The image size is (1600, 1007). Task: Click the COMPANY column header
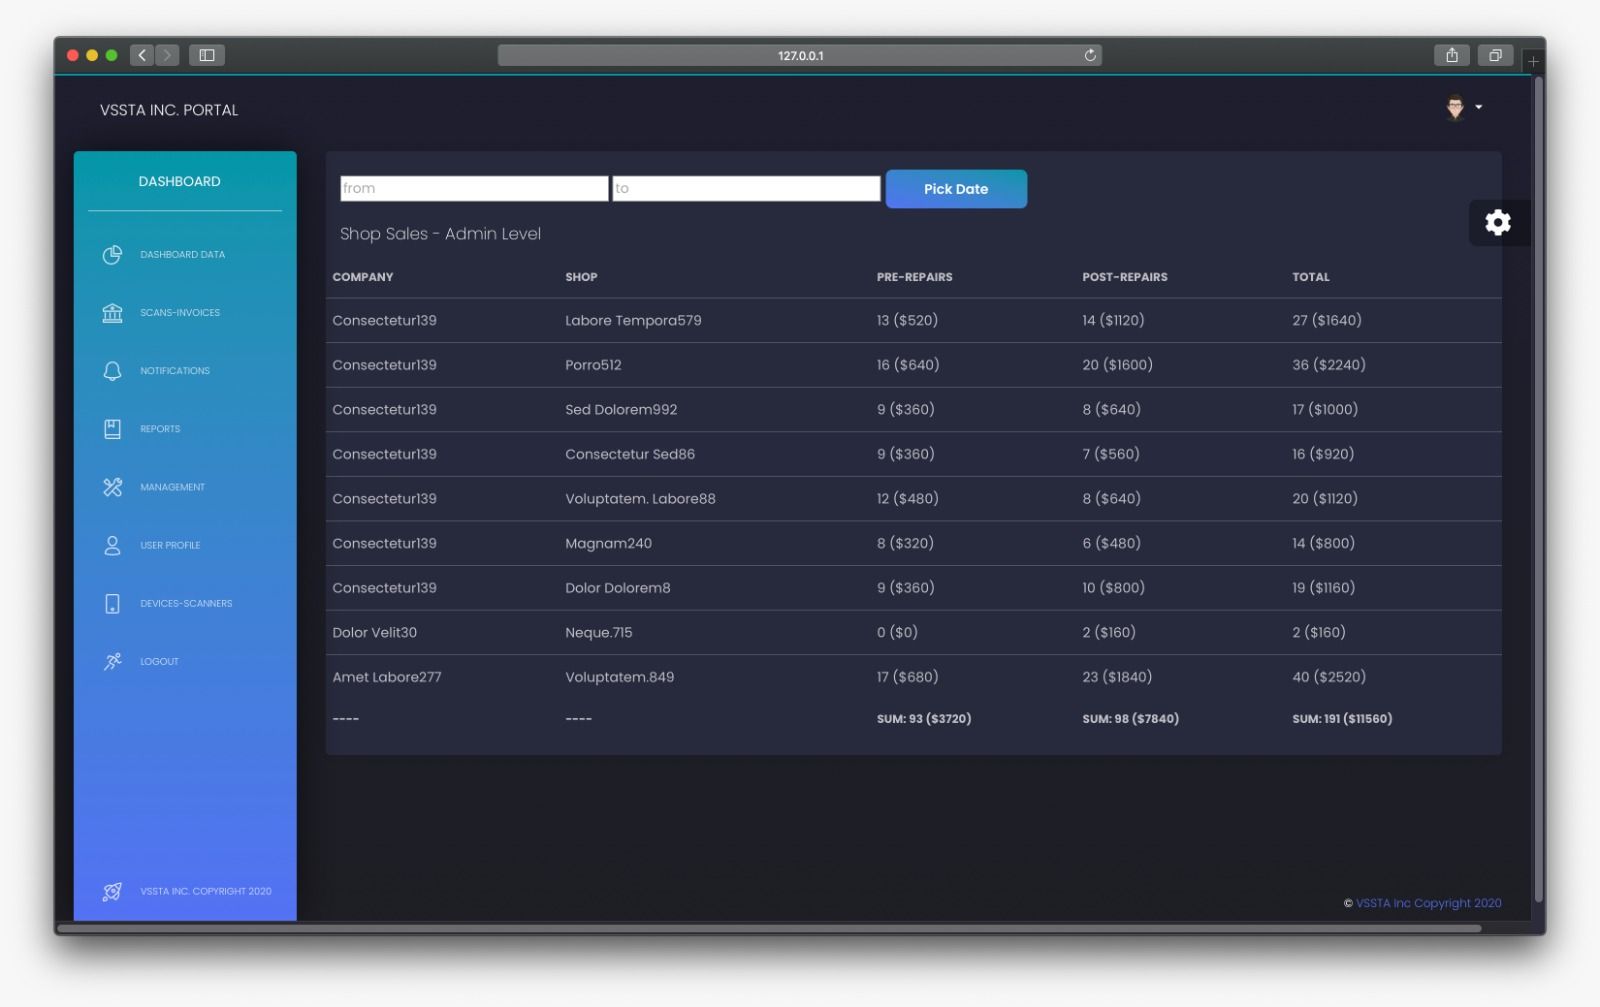point(363,277)
